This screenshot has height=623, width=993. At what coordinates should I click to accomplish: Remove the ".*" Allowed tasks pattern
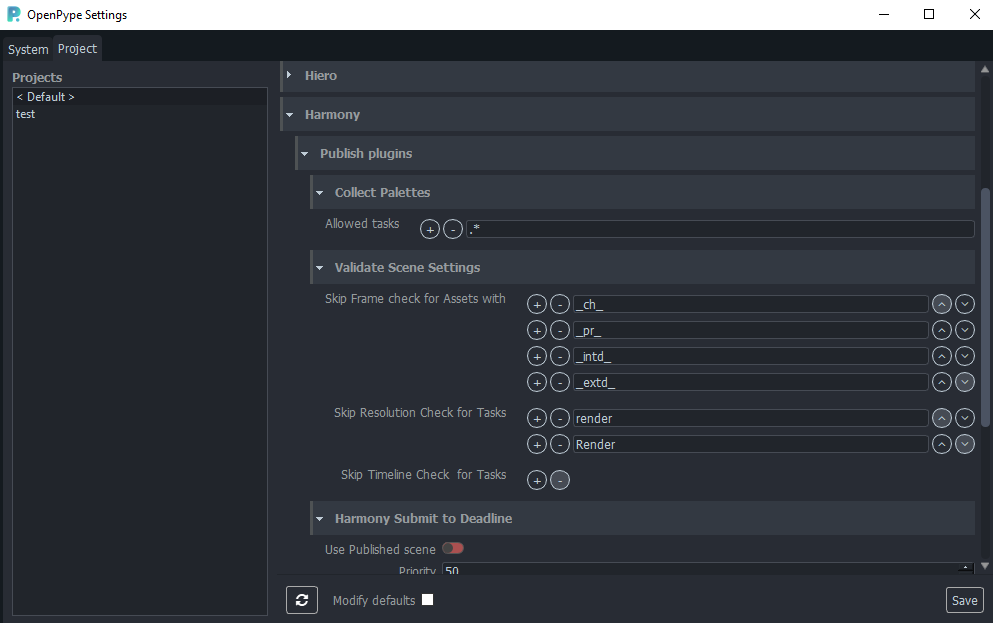pyautogui.click(x=452, y=228)
